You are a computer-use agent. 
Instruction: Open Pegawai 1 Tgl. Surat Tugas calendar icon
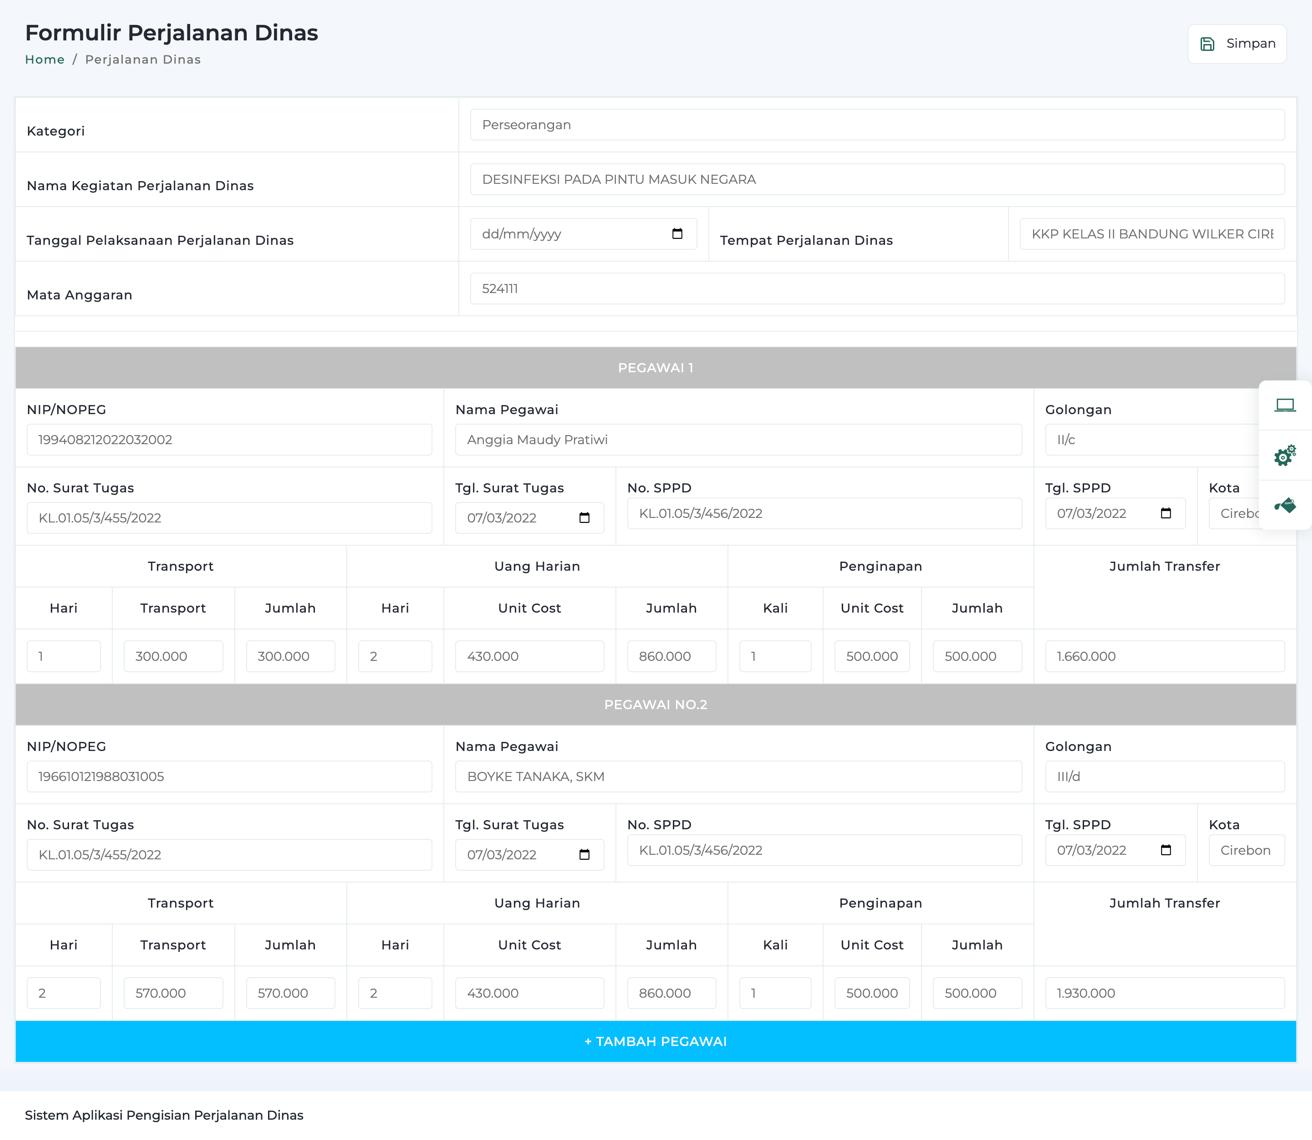point(585,518)
